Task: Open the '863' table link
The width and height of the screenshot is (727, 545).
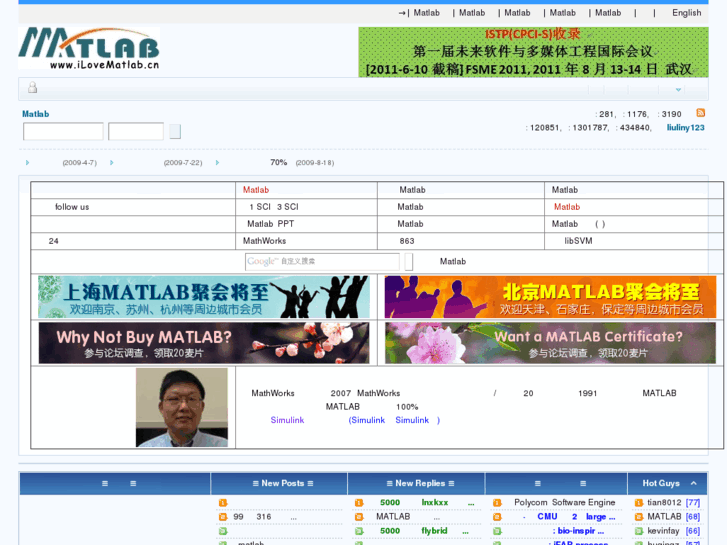Action: [407, 241]
